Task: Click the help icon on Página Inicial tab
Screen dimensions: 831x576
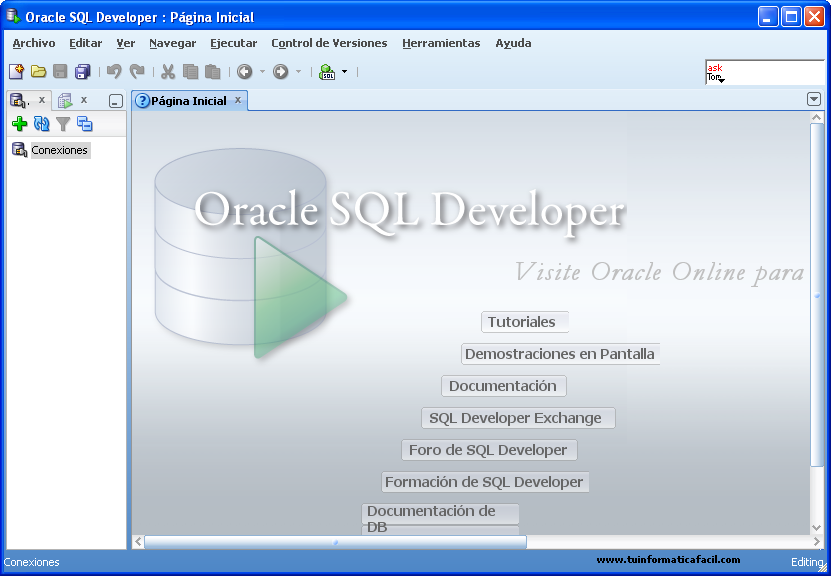Action: click(x=142, y=101)
